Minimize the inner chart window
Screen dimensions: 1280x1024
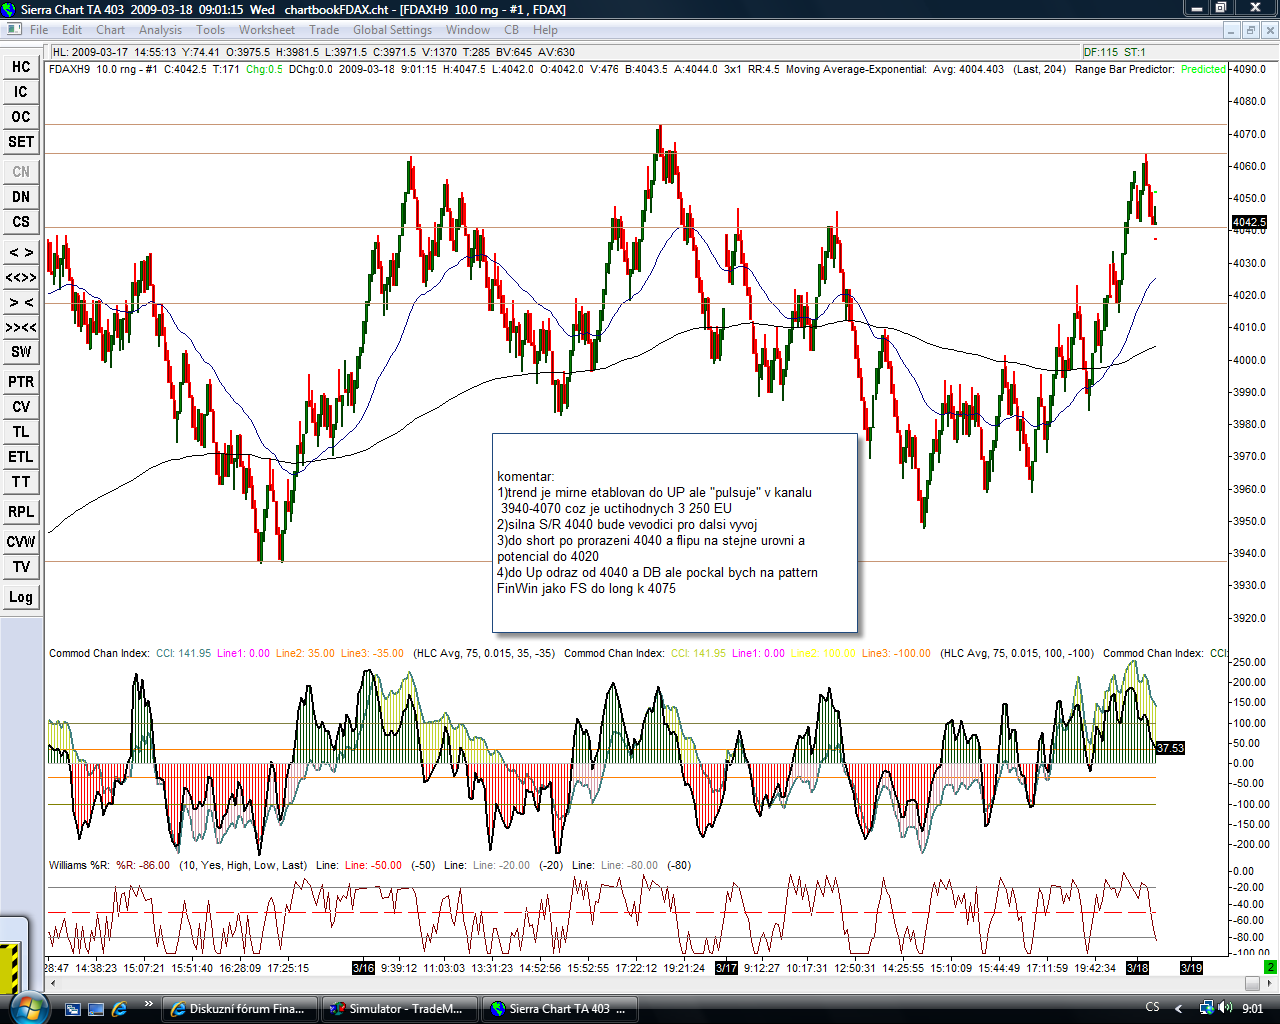[x=1232, y=30]
